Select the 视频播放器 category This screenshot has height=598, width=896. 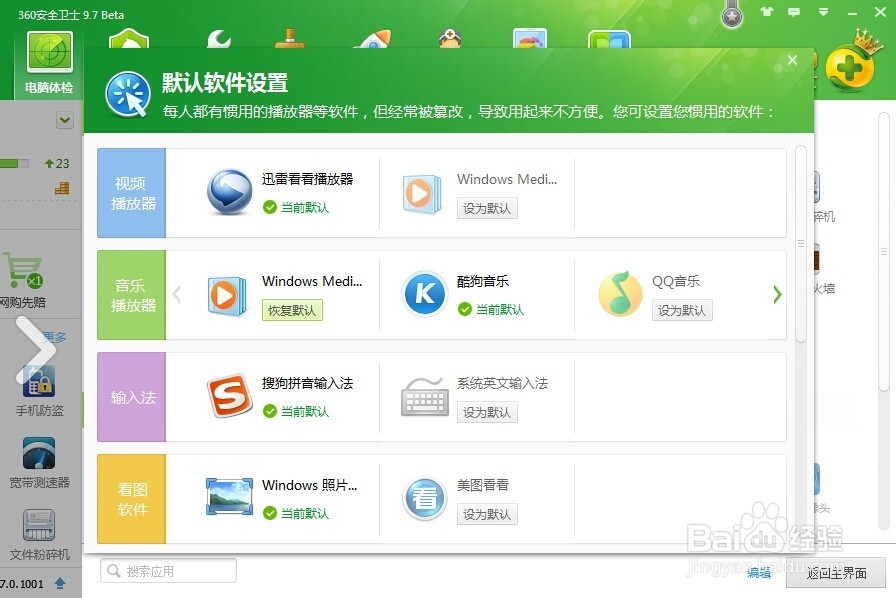click(131, 193)
